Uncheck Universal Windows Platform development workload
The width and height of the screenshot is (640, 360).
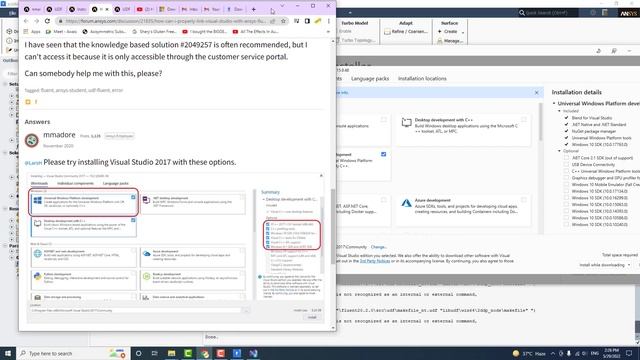(383, 154)
